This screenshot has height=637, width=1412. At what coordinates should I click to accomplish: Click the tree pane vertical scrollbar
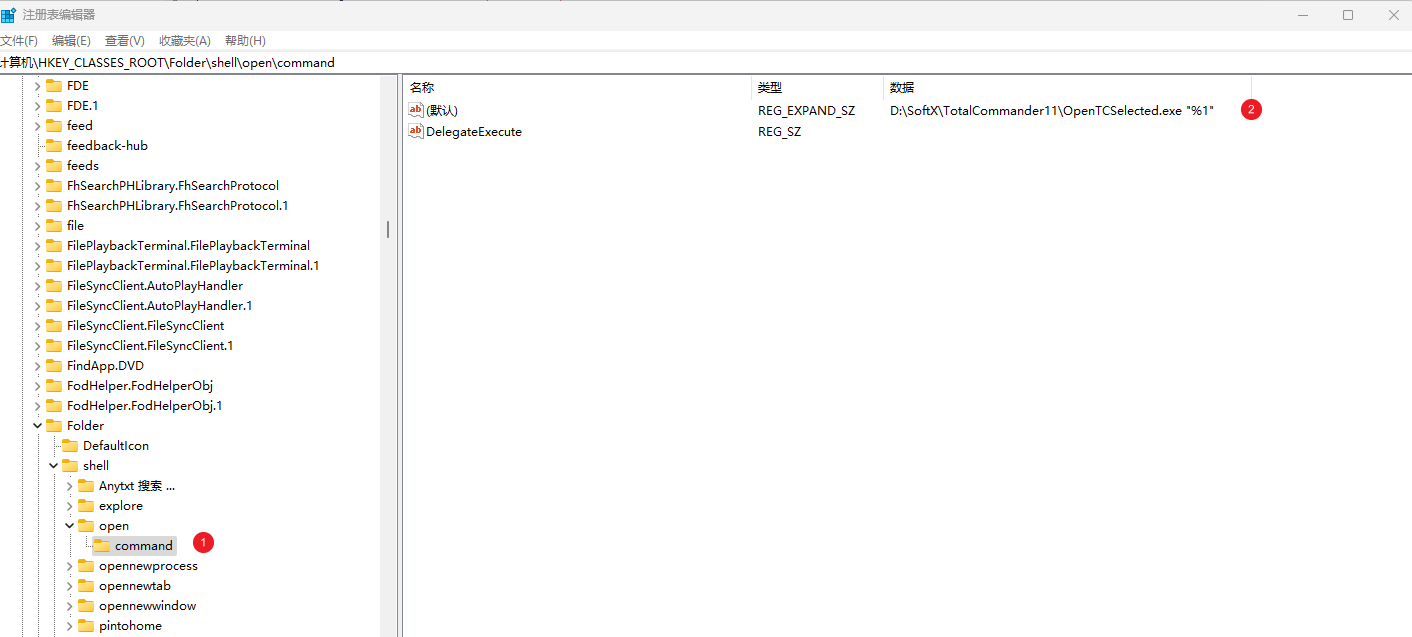[x=388, y=230]
